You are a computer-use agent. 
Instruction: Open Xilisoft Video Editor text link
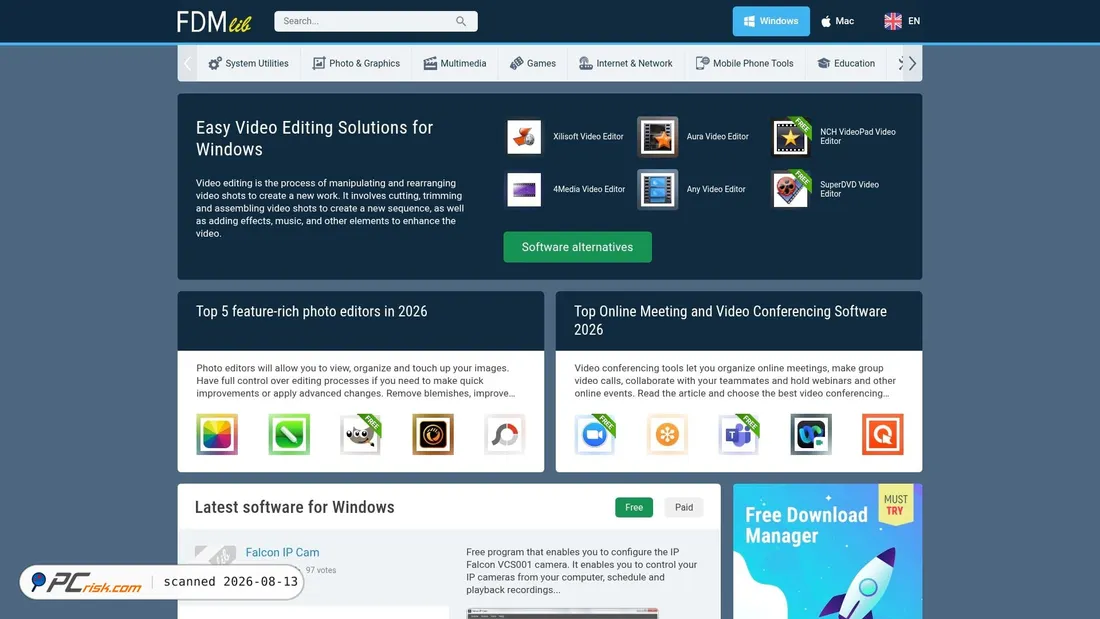click(x=588, y=137)
